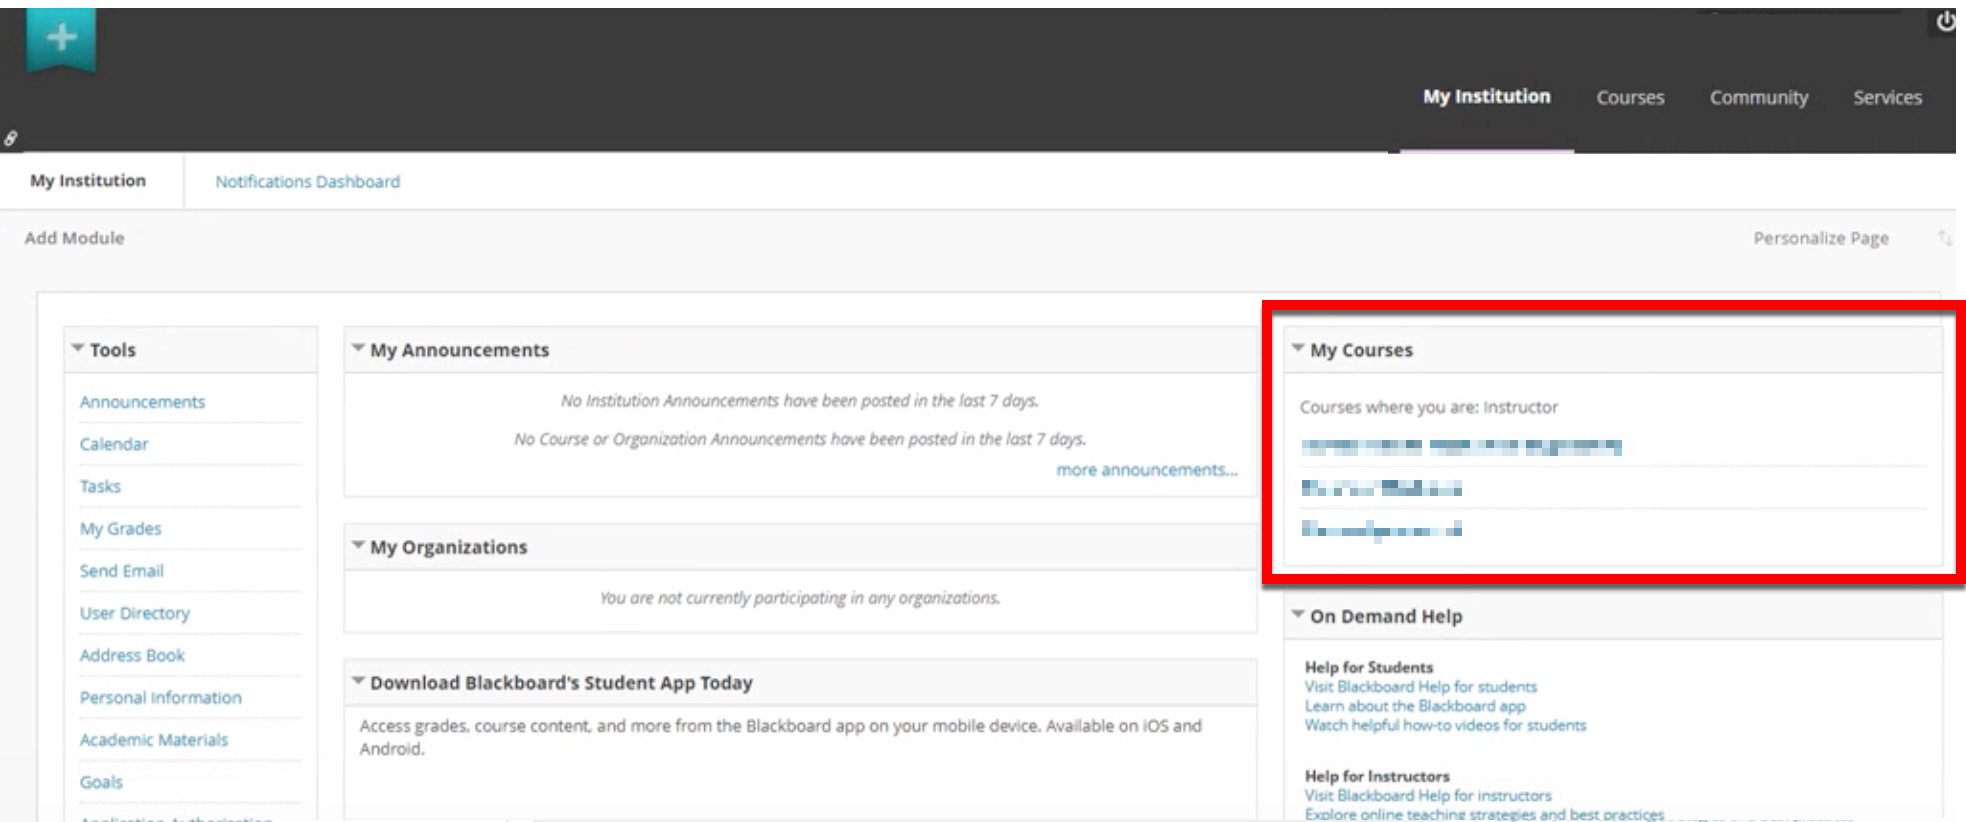Click the plus bookmark icon

61,39
